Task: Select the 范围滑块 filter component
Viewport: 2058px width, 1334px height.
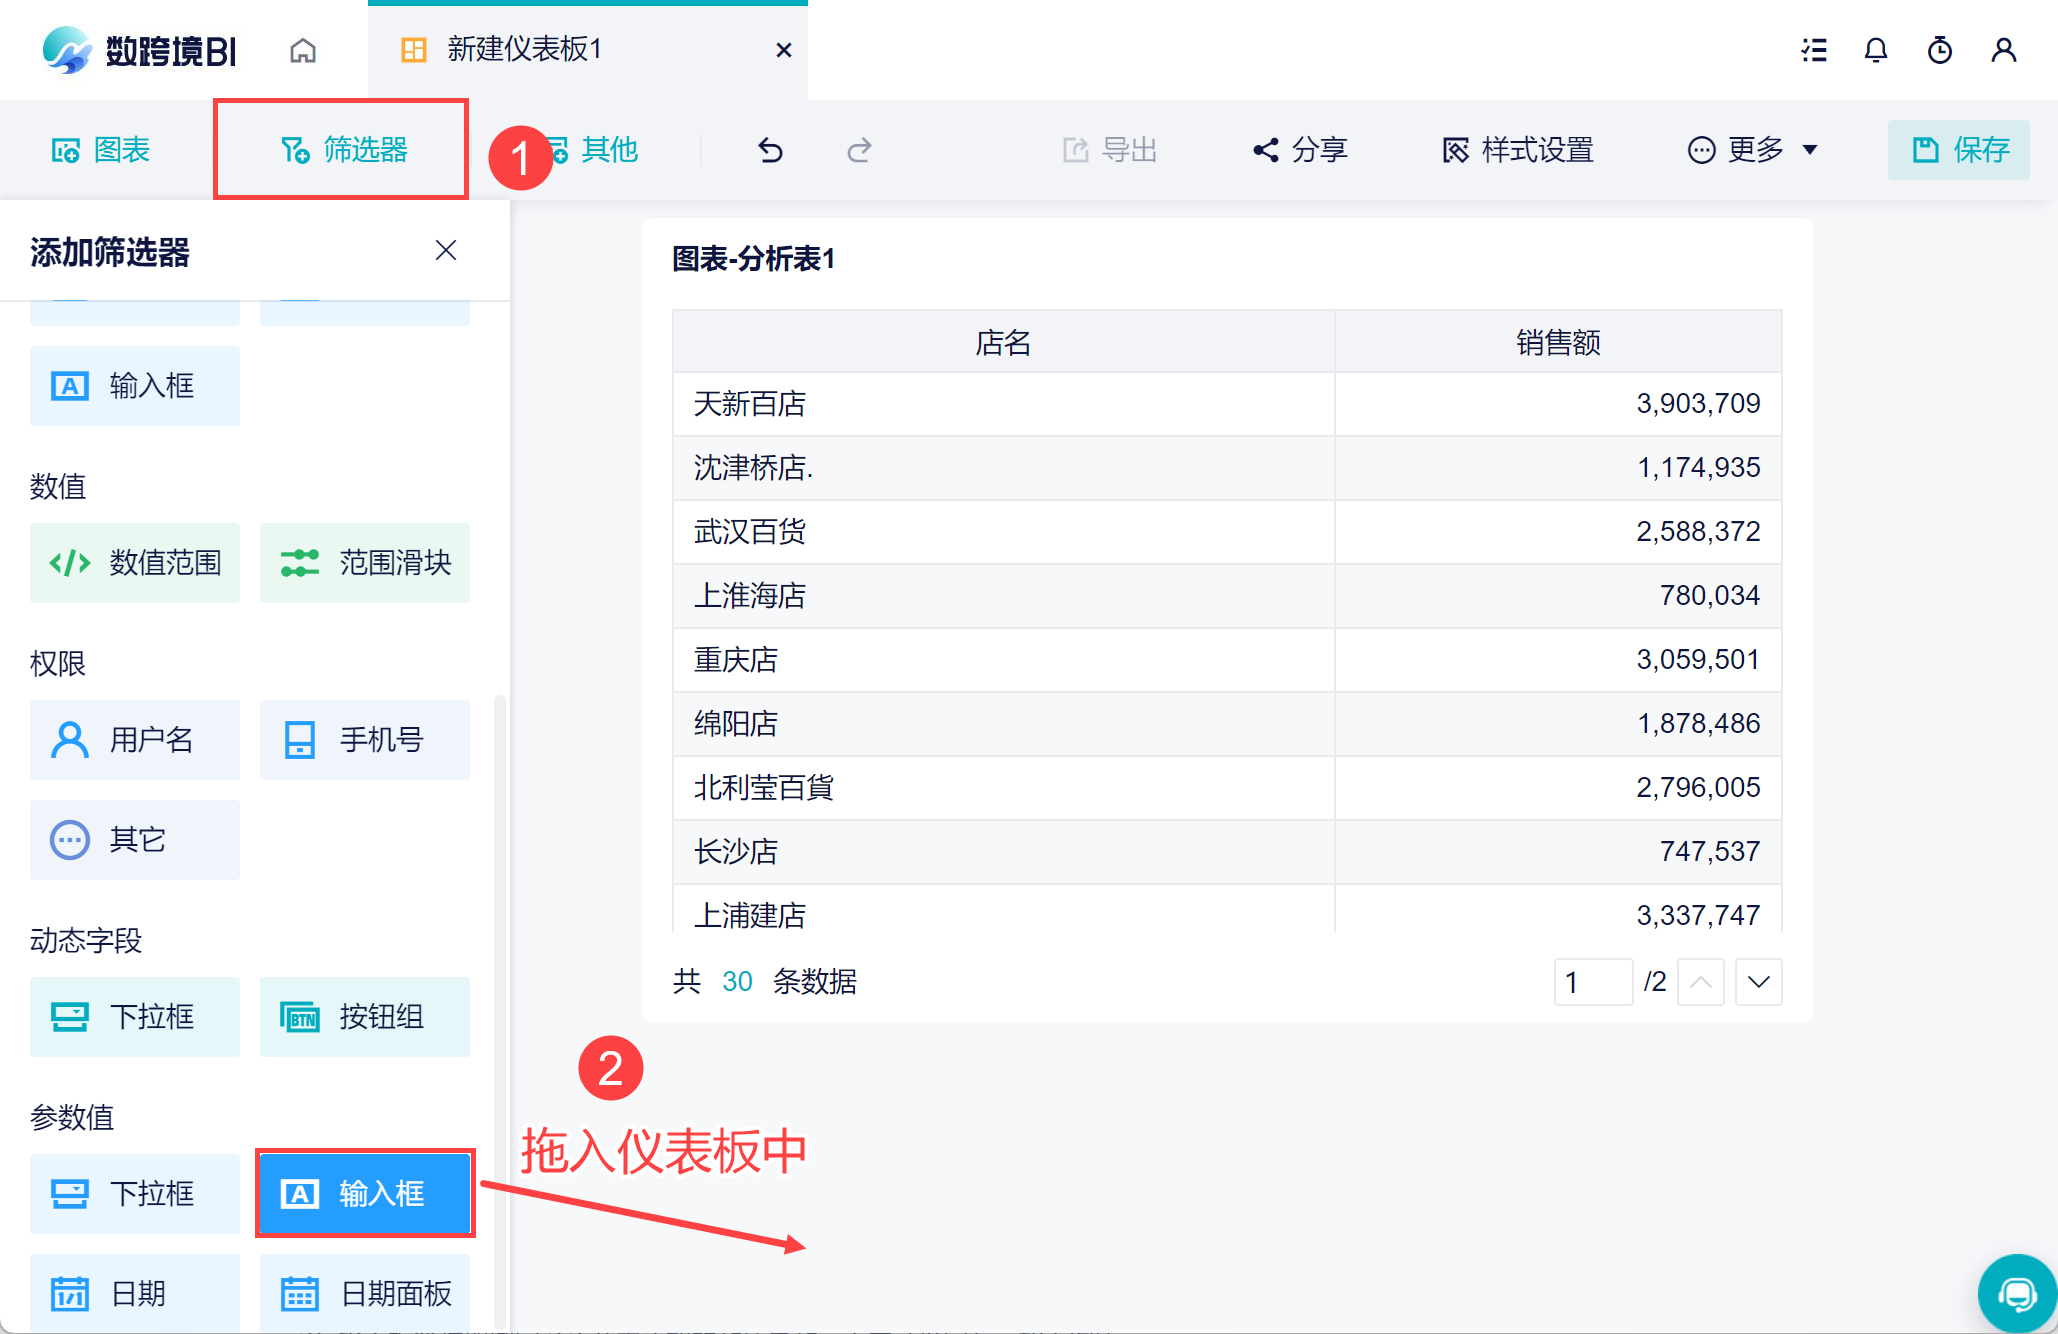Action: click(x=365, y=563)
